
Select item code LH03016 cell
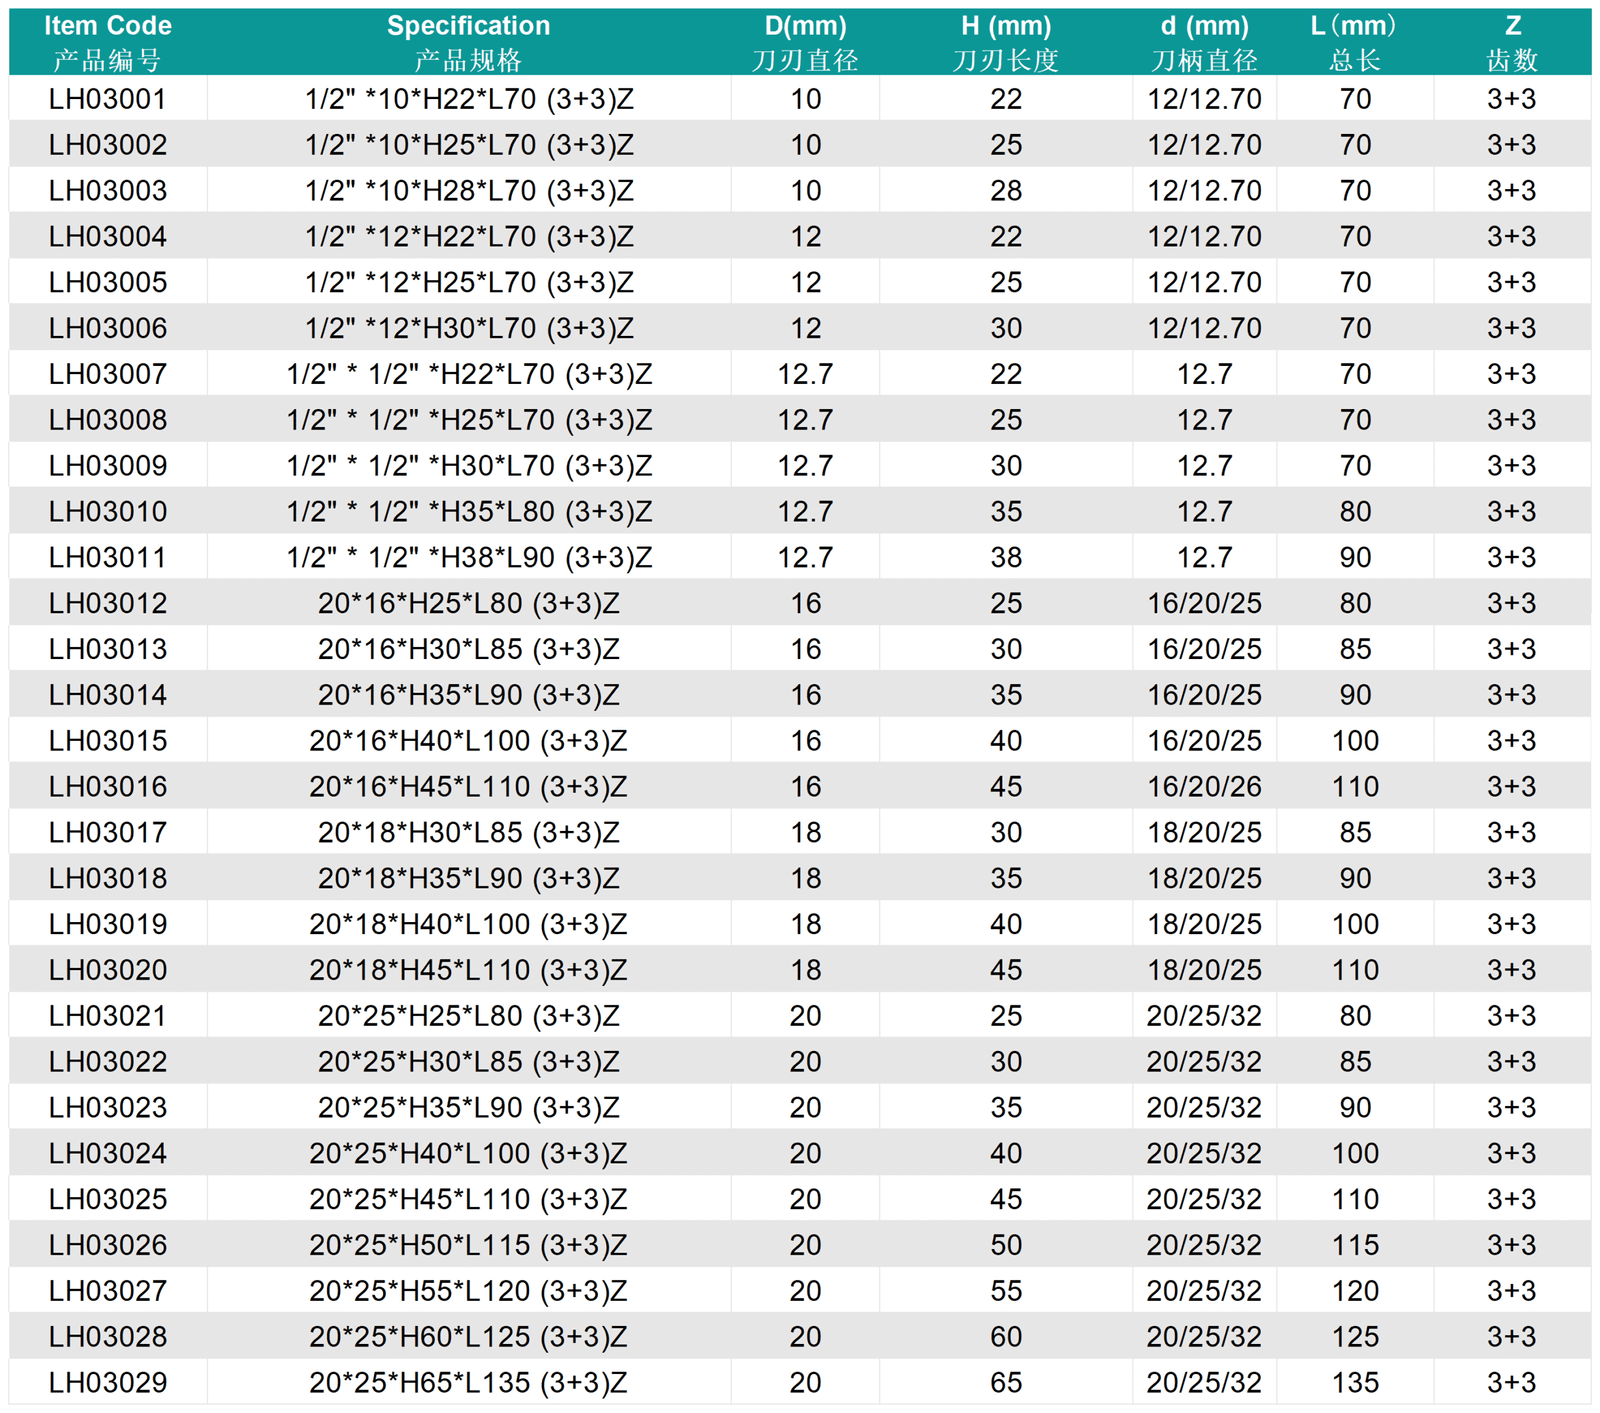click(108, 787)
